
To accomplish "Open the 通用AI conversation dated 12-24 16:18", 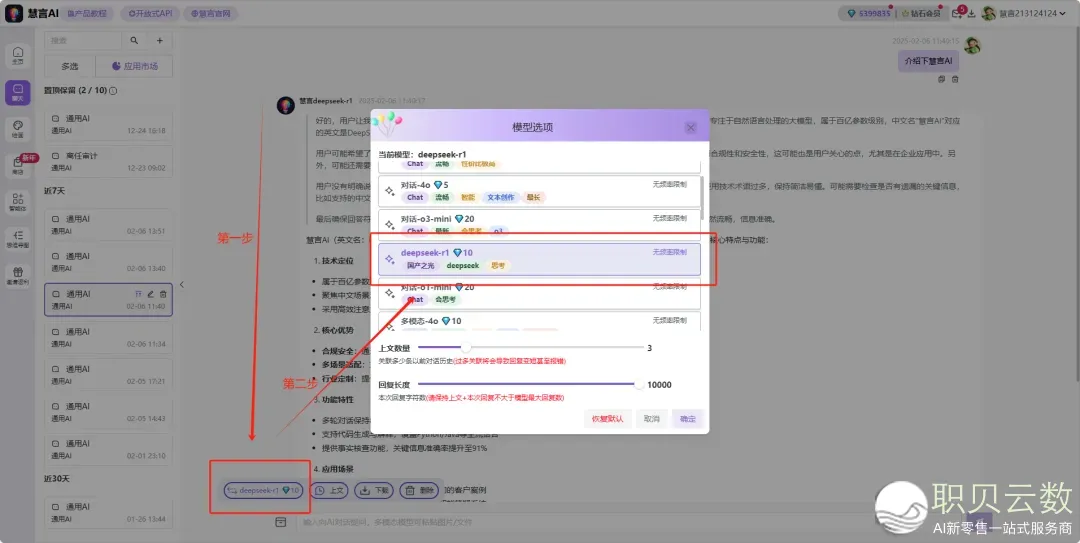I will pyautogui.click(x=108, y=124).
